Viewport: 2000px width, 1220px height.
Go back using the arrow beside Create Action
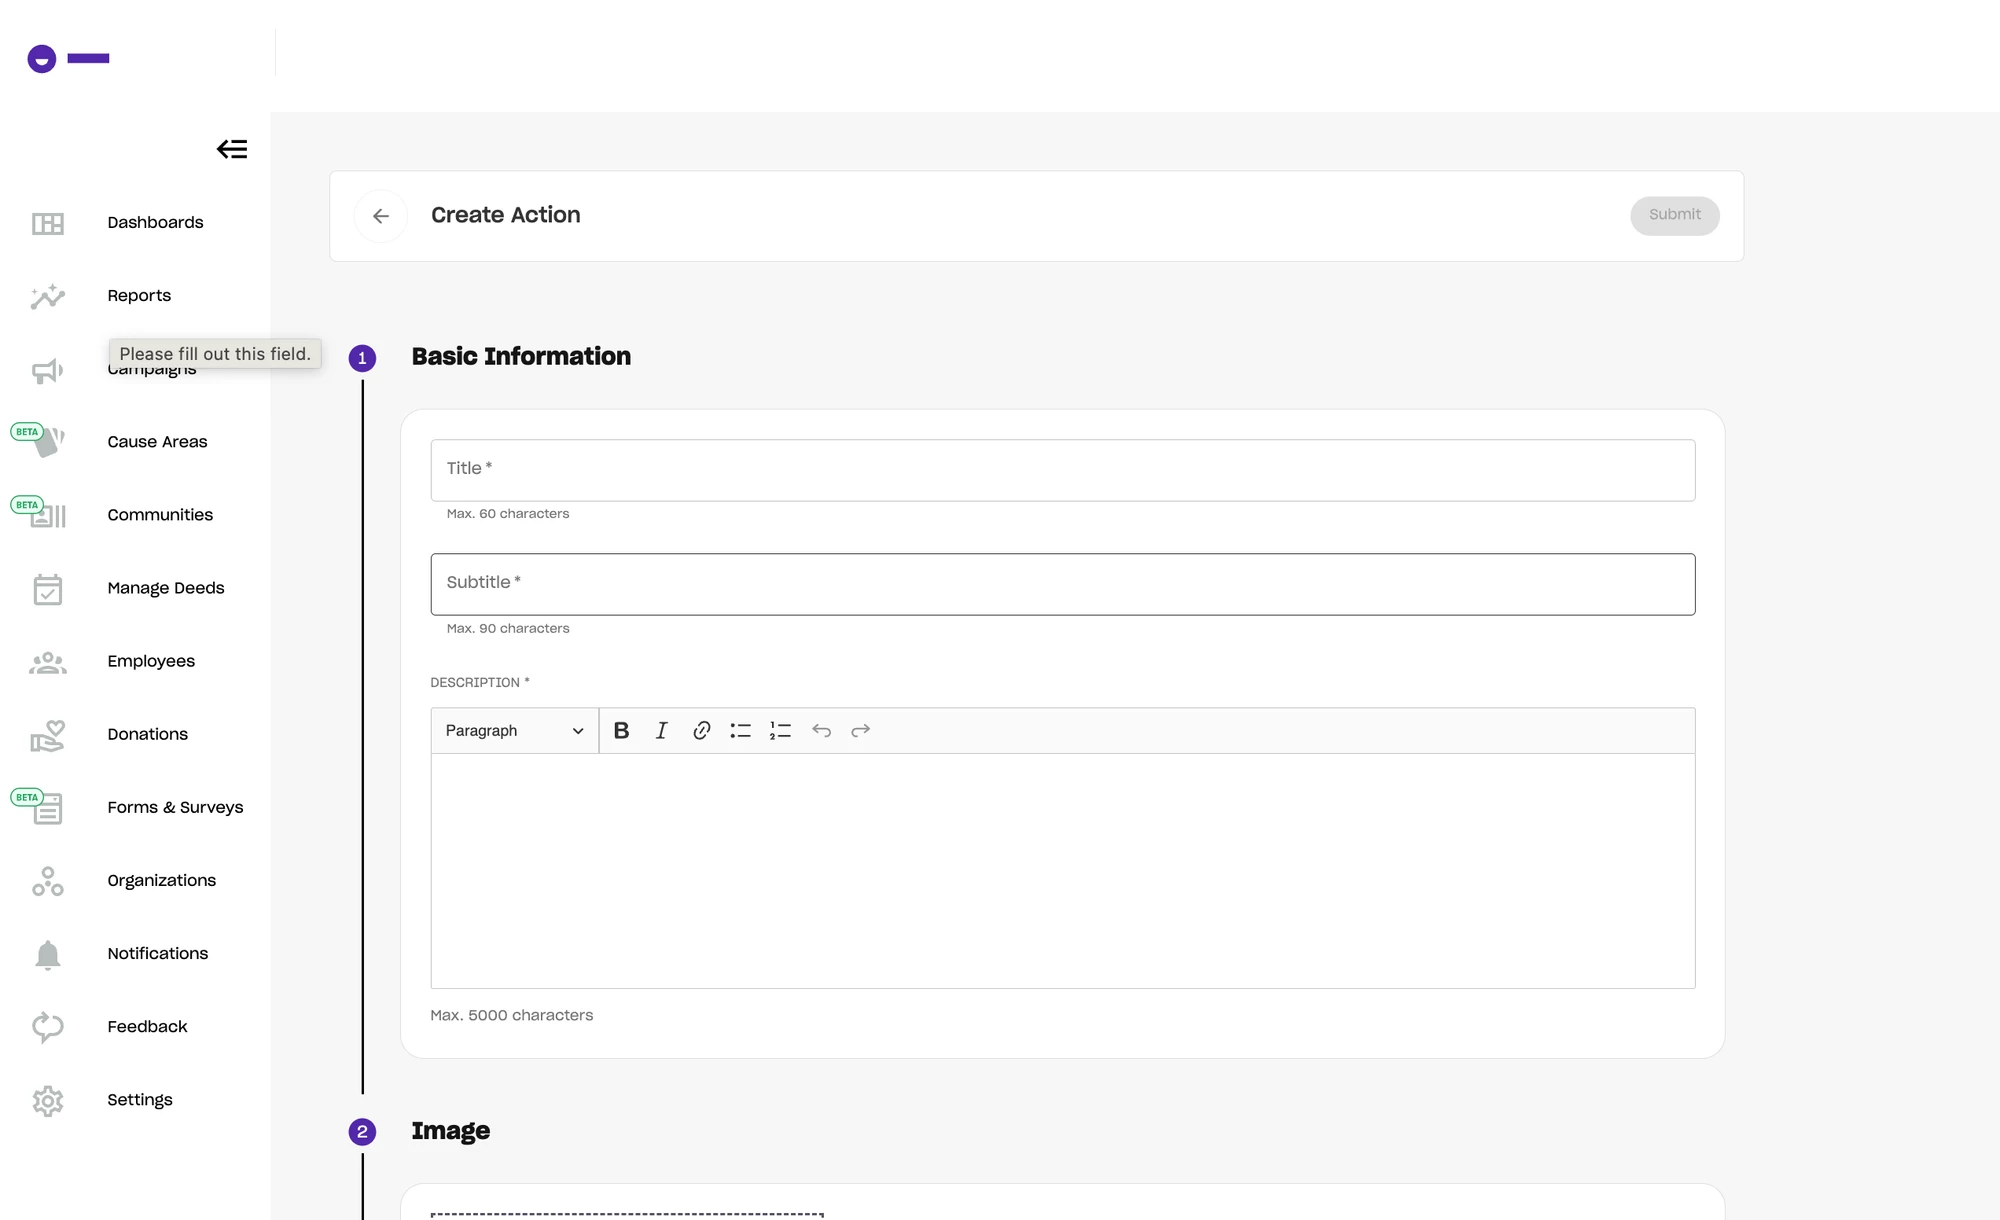[381, 216]
